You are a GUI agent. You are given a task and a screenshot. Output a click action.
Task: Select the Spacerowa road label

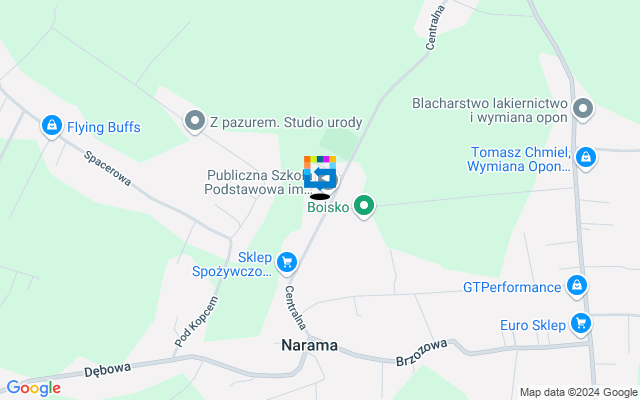coord(108,168)
